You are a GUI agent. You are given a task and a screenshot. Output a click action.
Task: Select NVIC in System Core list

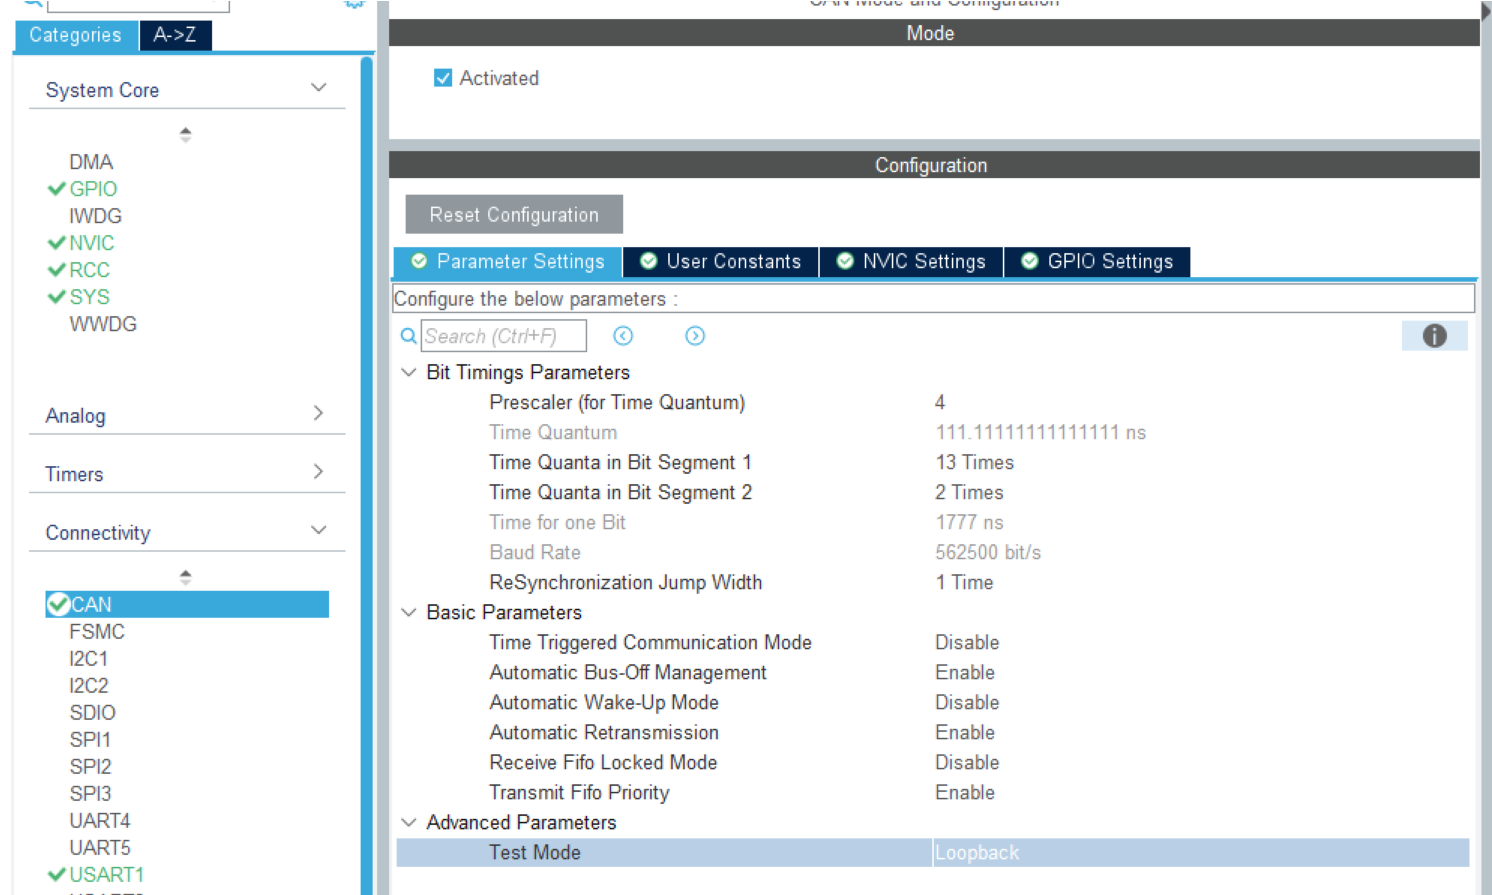click(92, 243)
